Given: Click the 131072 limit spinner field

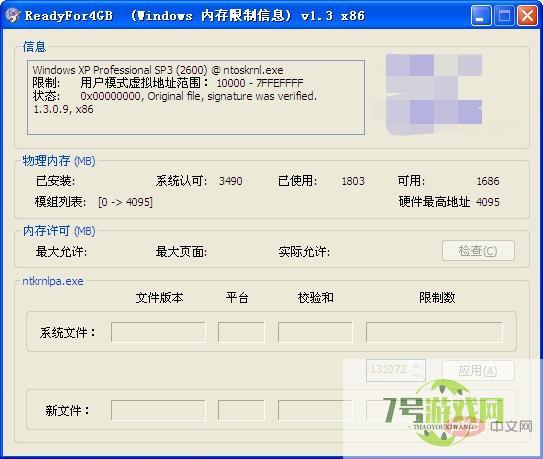Looking at the screenshot, I should pos(395,370).
